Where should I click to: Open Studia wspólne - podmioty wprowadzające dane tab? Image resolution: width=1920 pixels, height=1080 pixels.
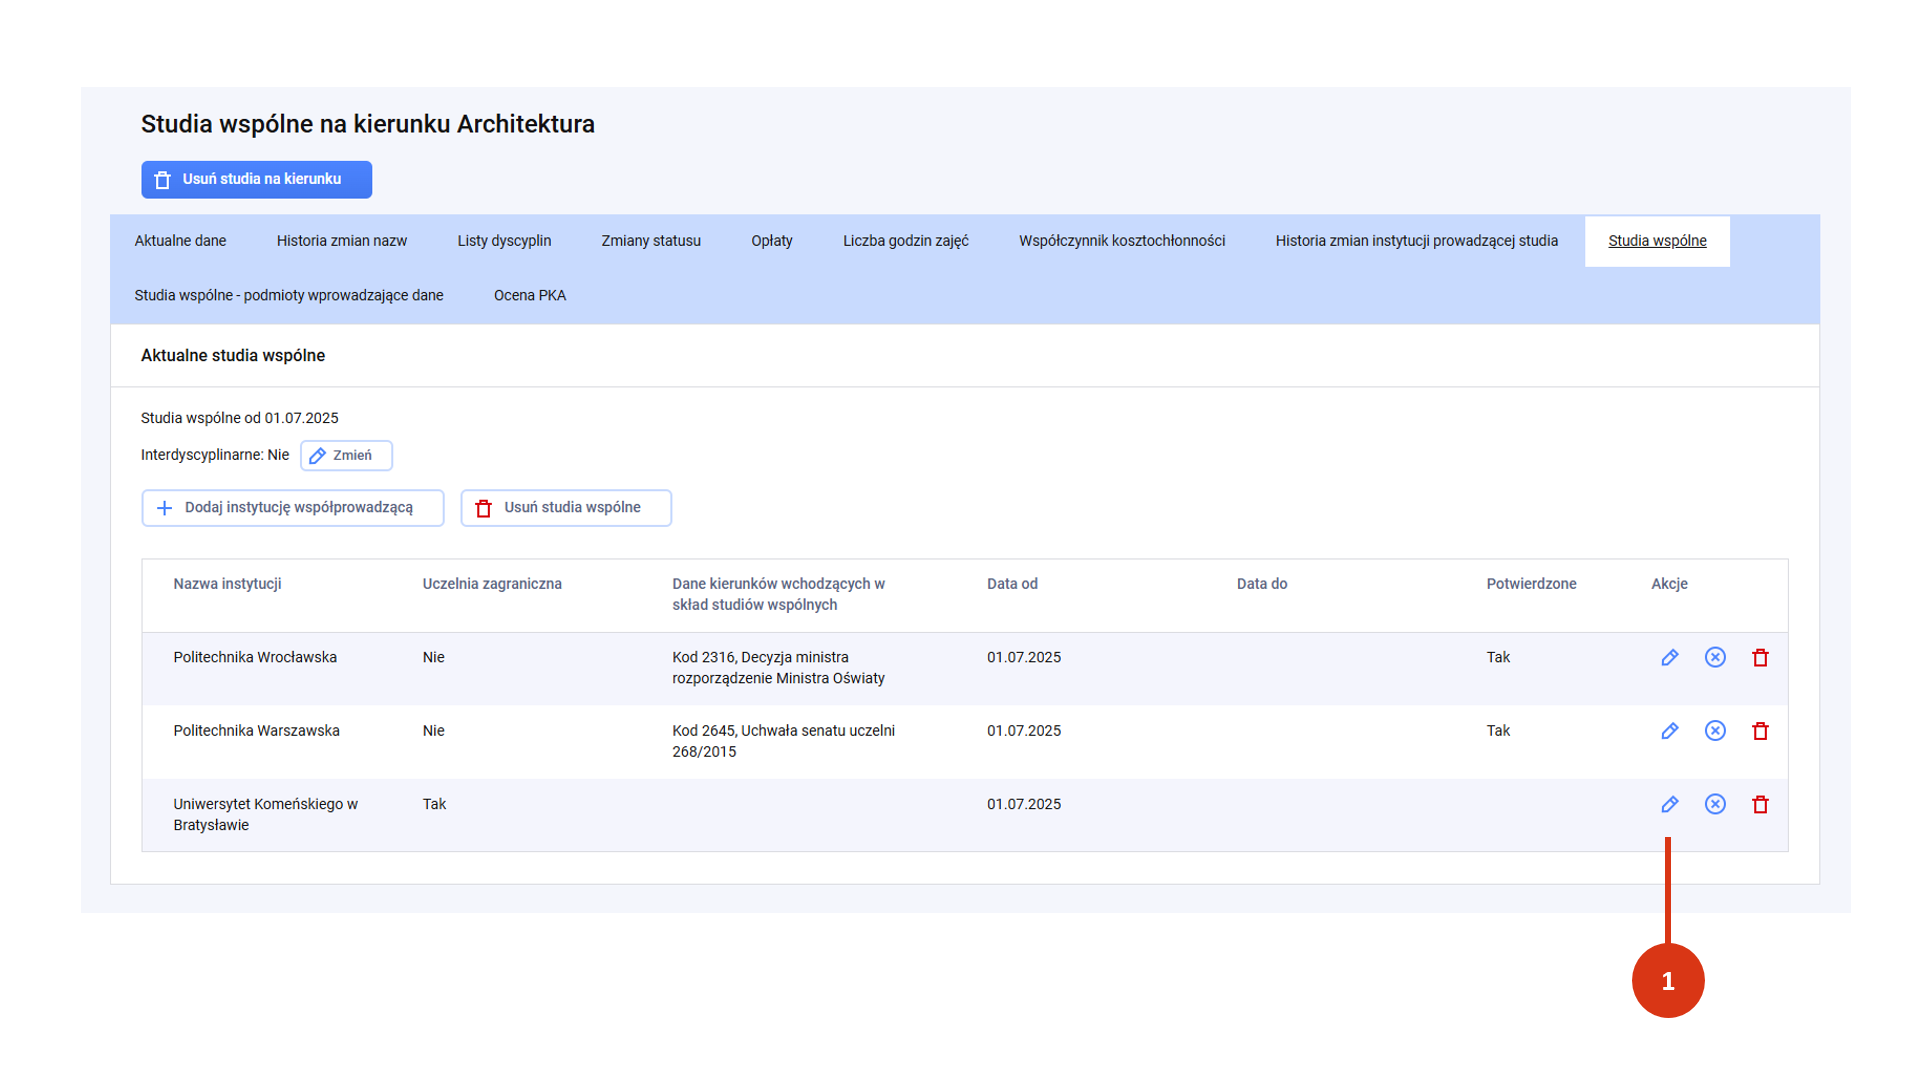pos(289,296)
